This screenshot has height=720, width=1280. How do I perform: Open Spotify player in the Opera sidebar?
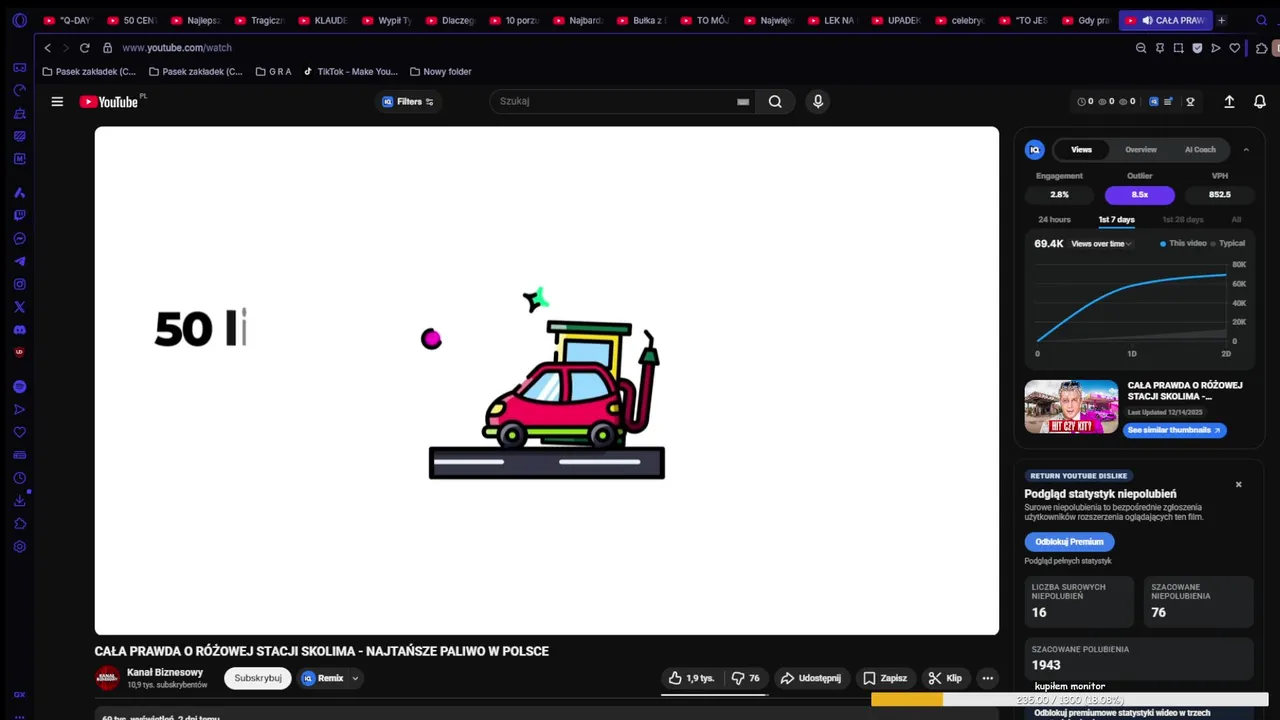pyautogui.click(x=19, y=386)
